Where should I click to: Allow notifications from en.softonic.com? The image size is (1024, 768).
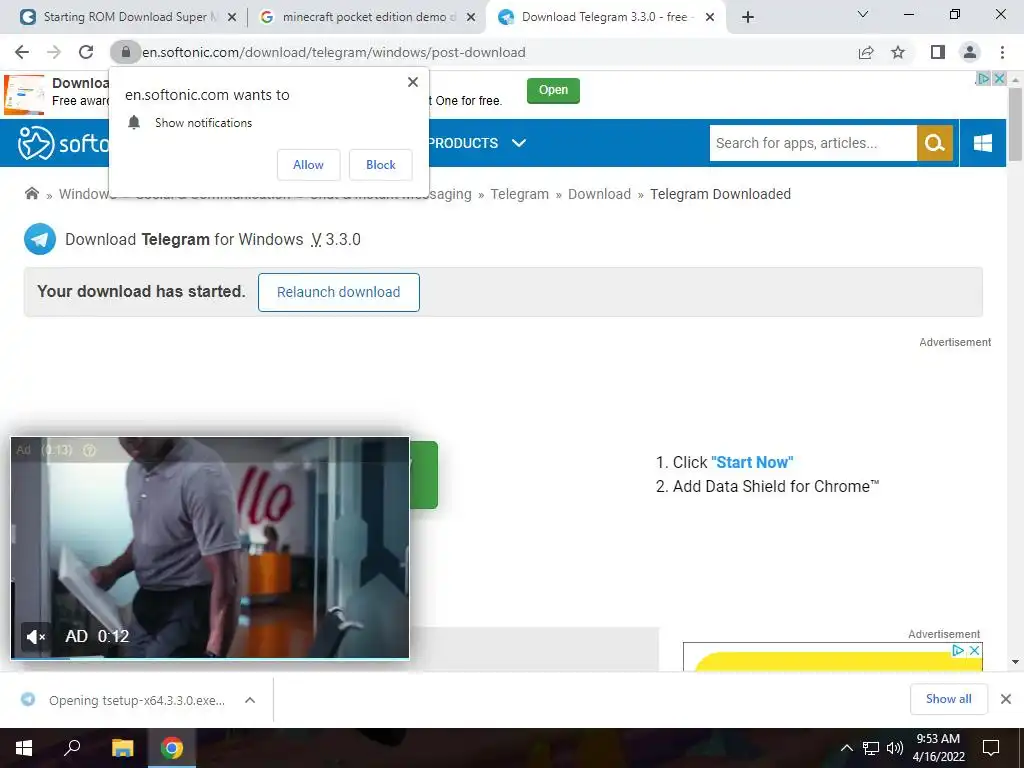point(308,165)
